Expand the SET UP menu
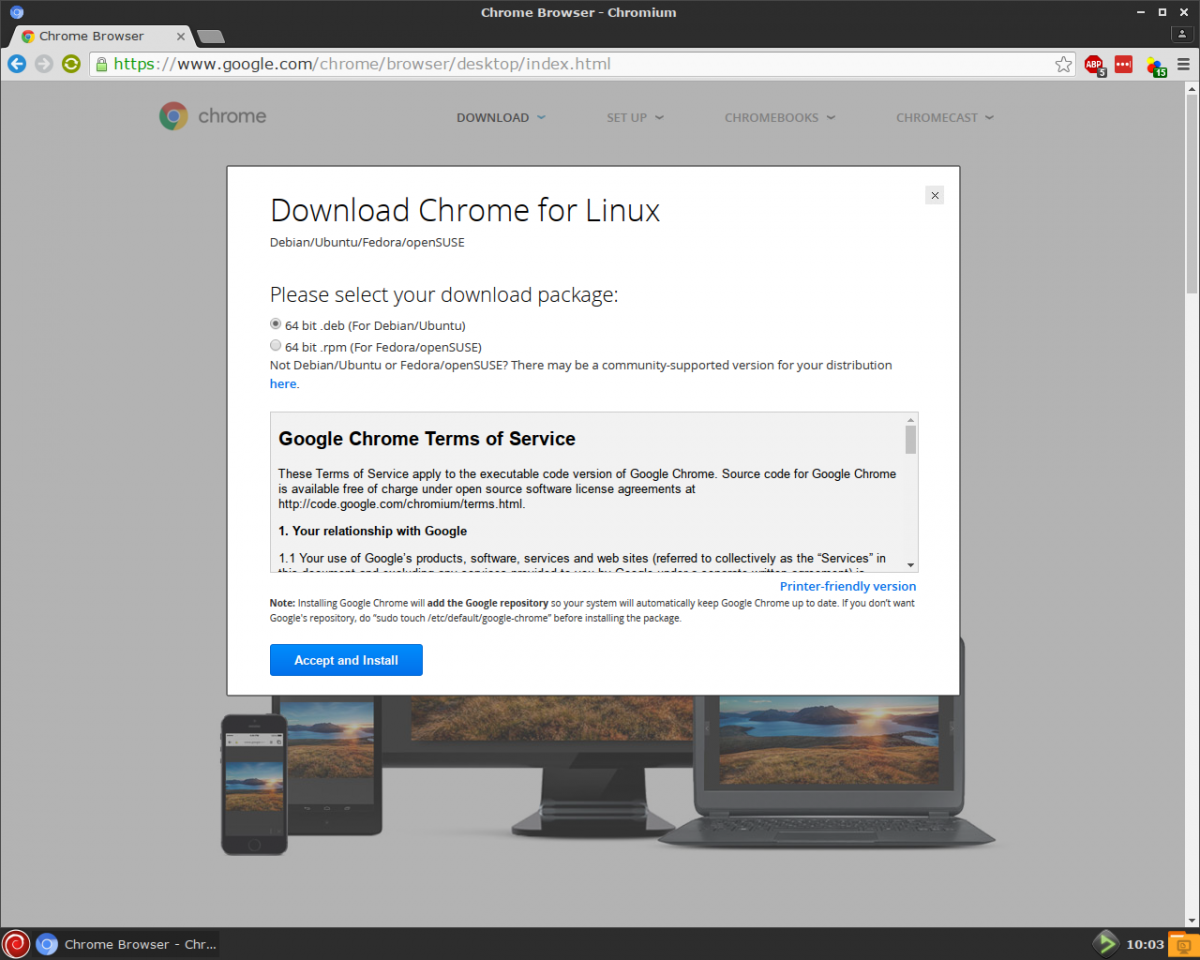Image resolution: width=1200 pixels, height=960 pixels. click(x=635, y=117)
